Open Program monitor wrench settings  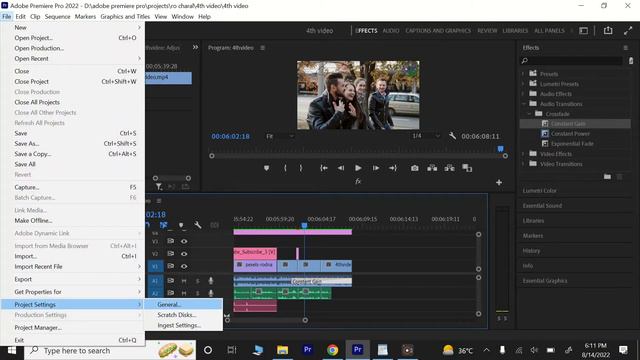click(x=452, y=136)
